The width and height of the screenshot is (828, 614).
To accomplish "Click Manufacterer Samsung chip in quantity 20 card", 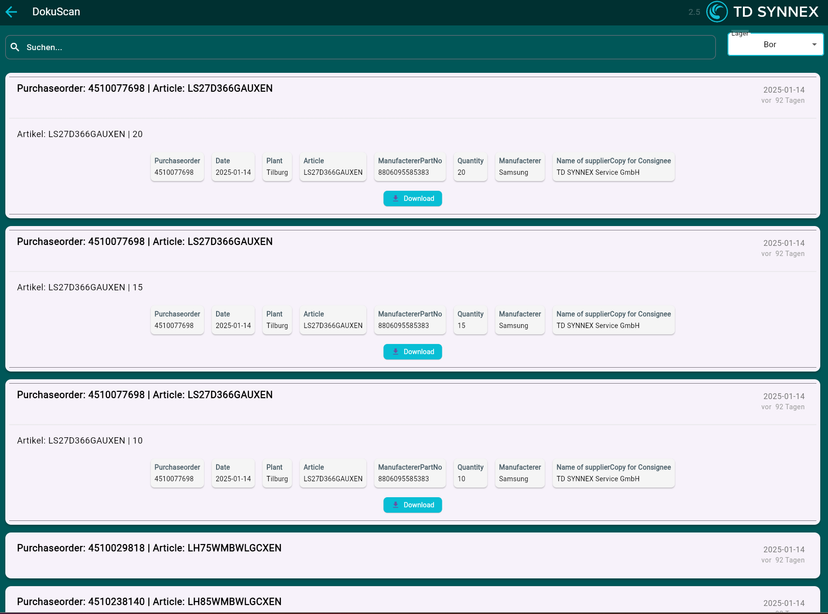I will click(520, 166).
